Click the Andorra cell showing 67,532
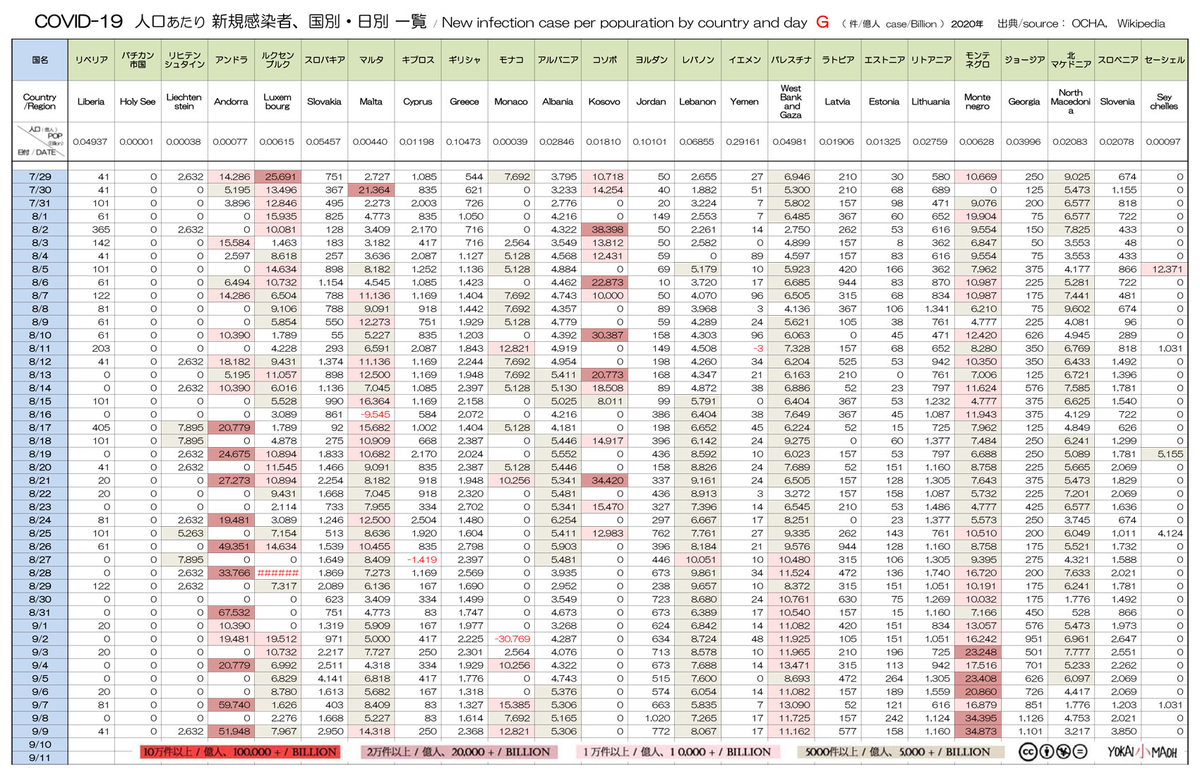This screenshot has height=772, width=1200. click(231, 611)
